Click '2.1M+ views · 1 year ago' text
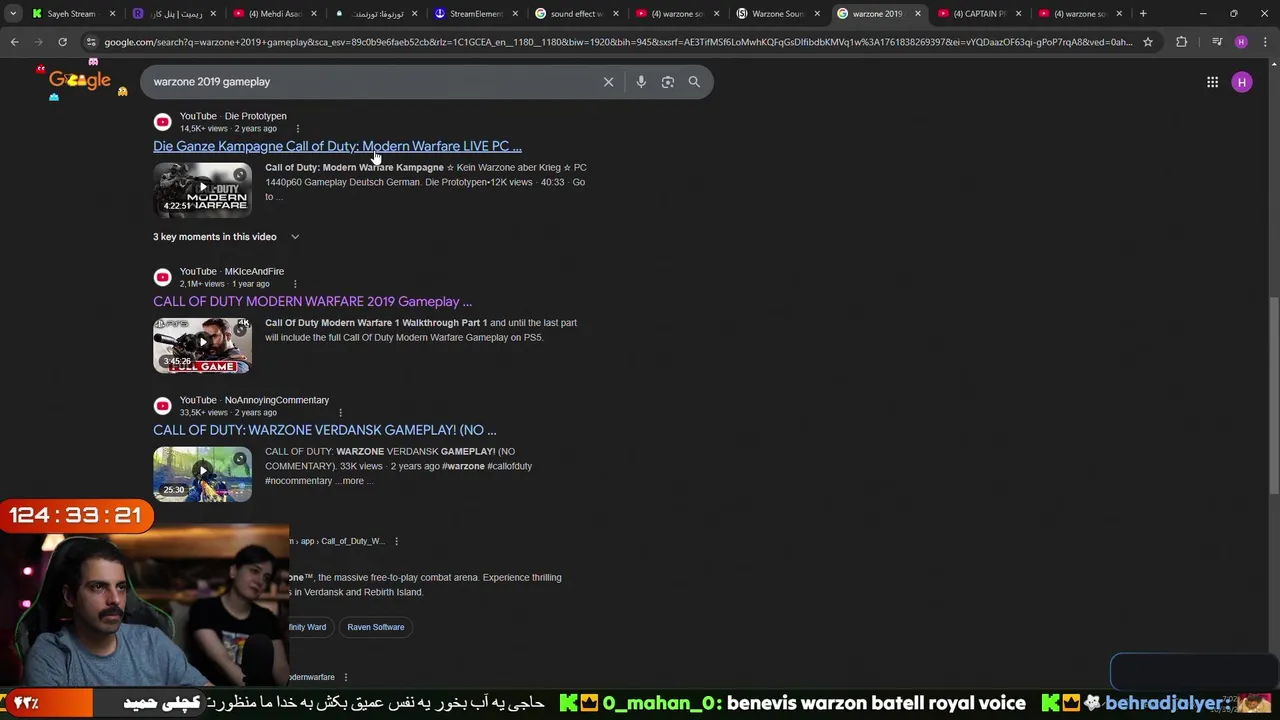Image resolution: width=1280 pixels, height=720 pixels. point(225,284)
